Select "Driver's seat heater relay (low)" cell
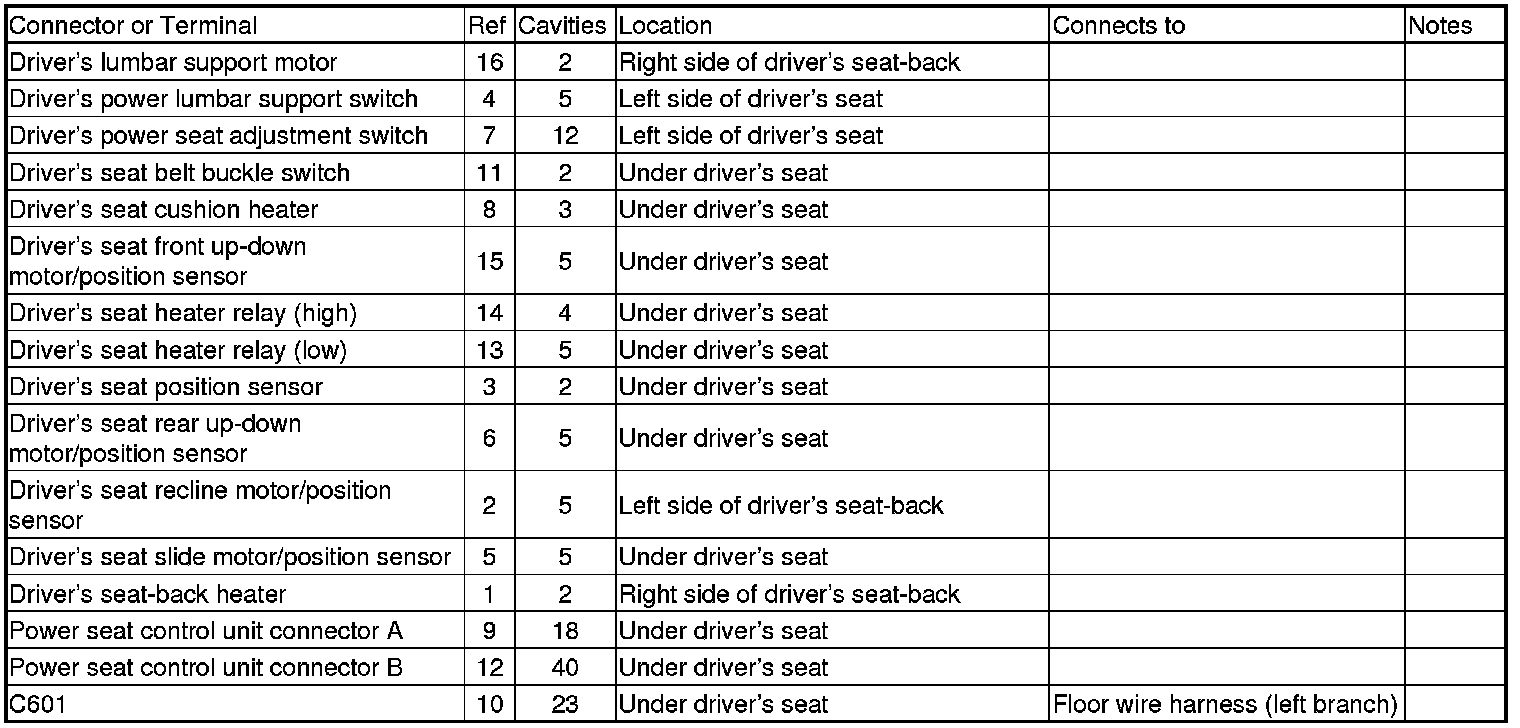1520x728 pixels. [x=179, y=350]
